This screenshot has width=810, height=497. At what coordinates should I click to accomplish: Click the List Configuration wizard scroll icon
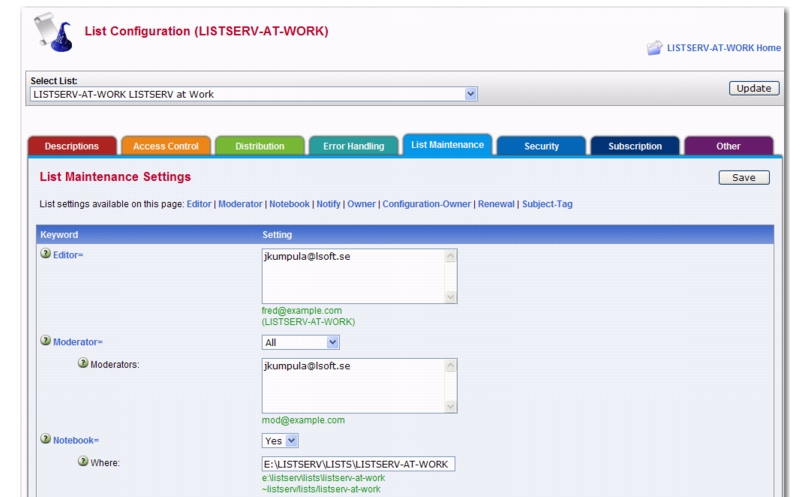[x=53, y=33]
